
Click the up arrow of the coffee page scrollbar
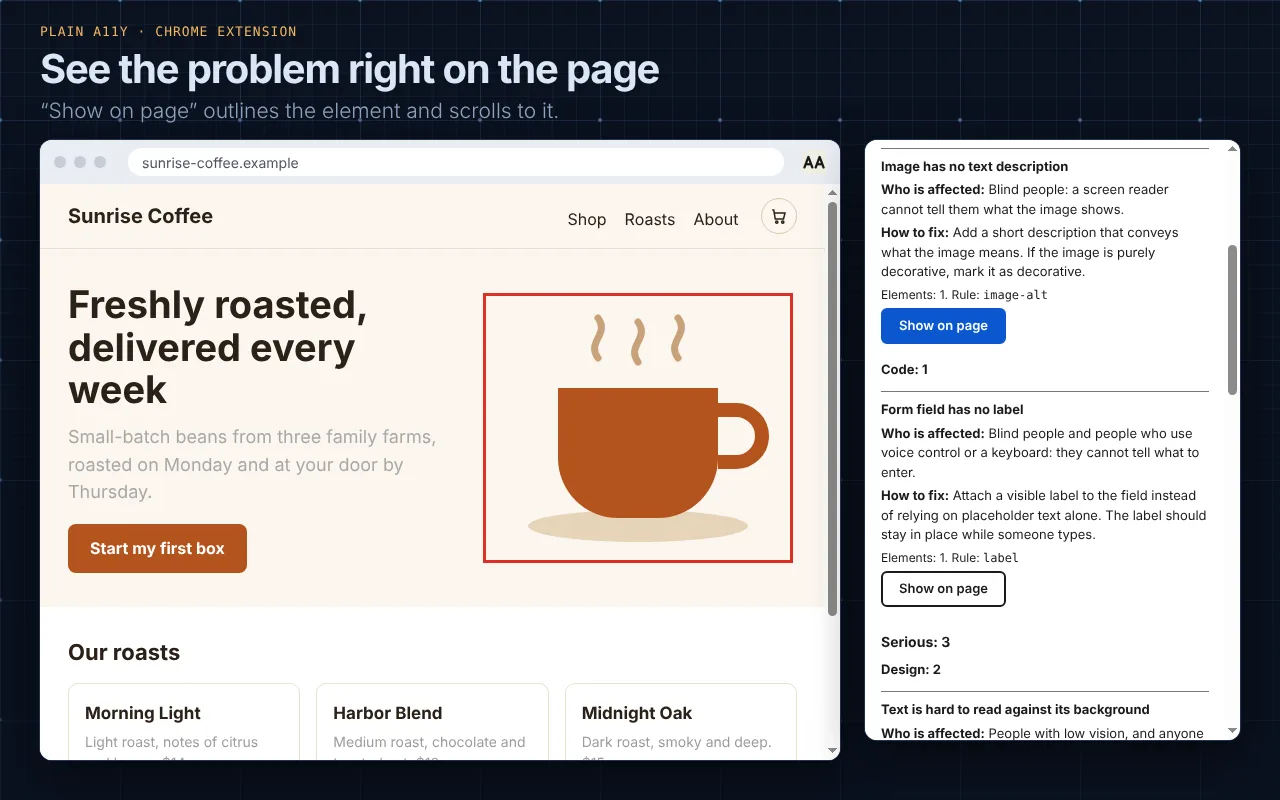coord(833,195)
